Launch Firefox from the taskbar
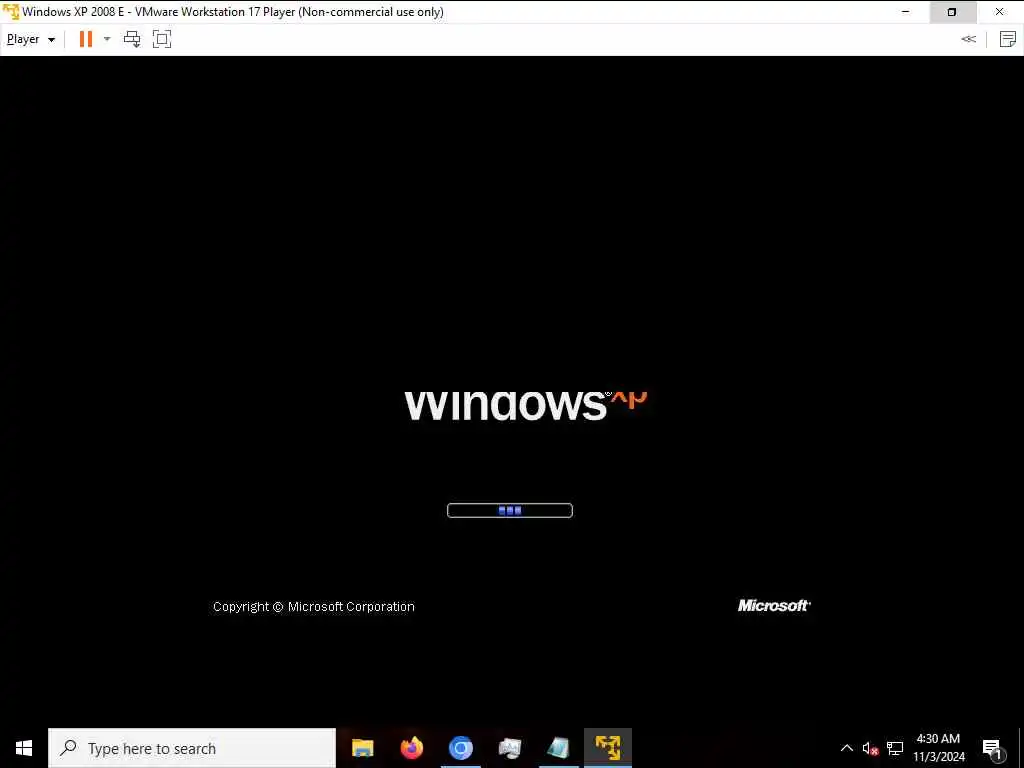Screen dimensions: 1024x768 (x=411, y=748)
